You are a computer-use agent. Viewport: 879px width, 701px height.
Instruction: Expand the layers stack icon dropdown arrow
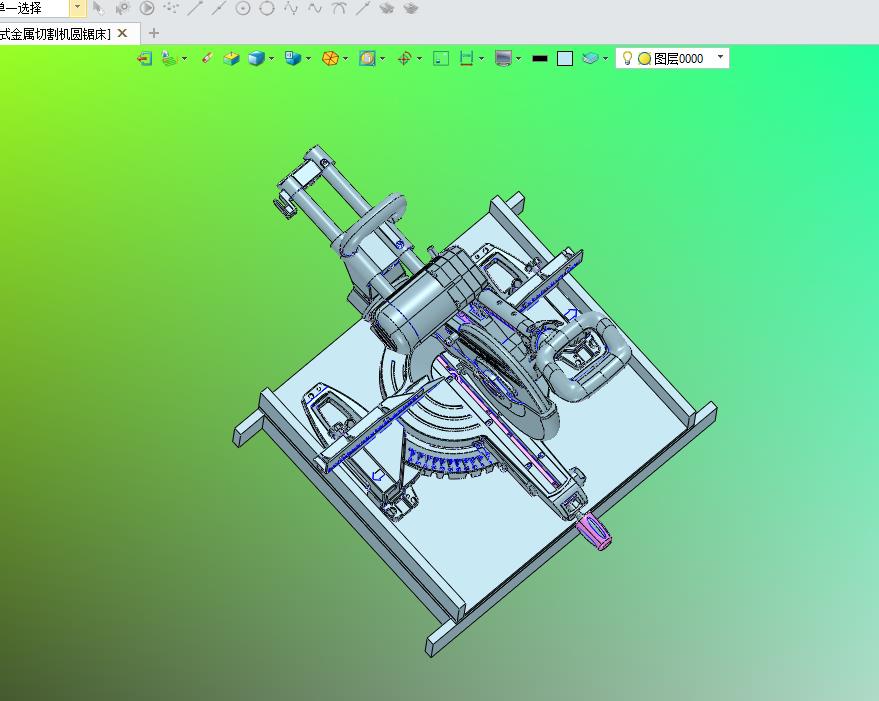pos(605,58)
